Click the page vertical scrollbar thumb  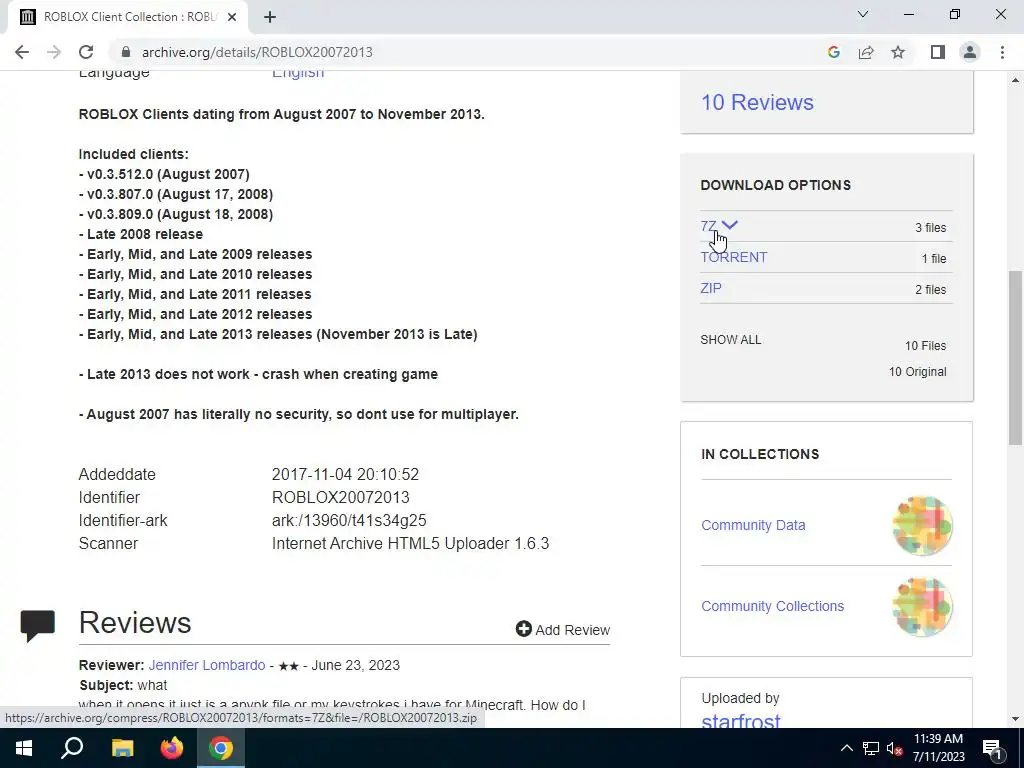pyautogui.click(x=1016, y=358)
